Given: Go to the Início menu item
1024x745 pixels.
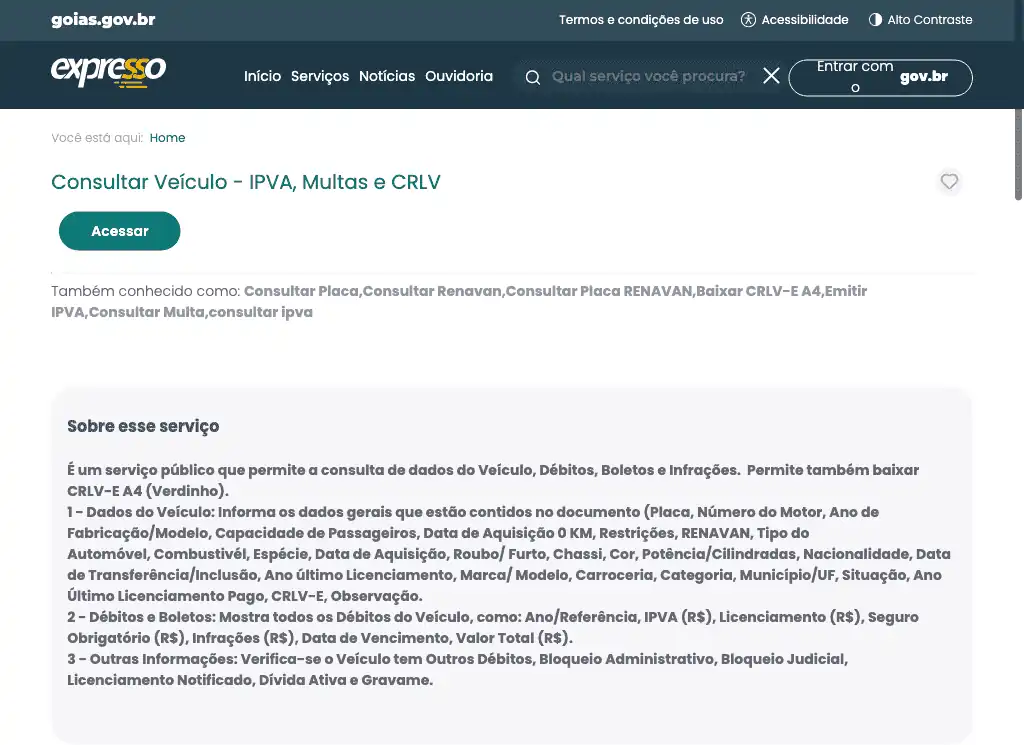Looking at the screenshot, I should [262, 76].
